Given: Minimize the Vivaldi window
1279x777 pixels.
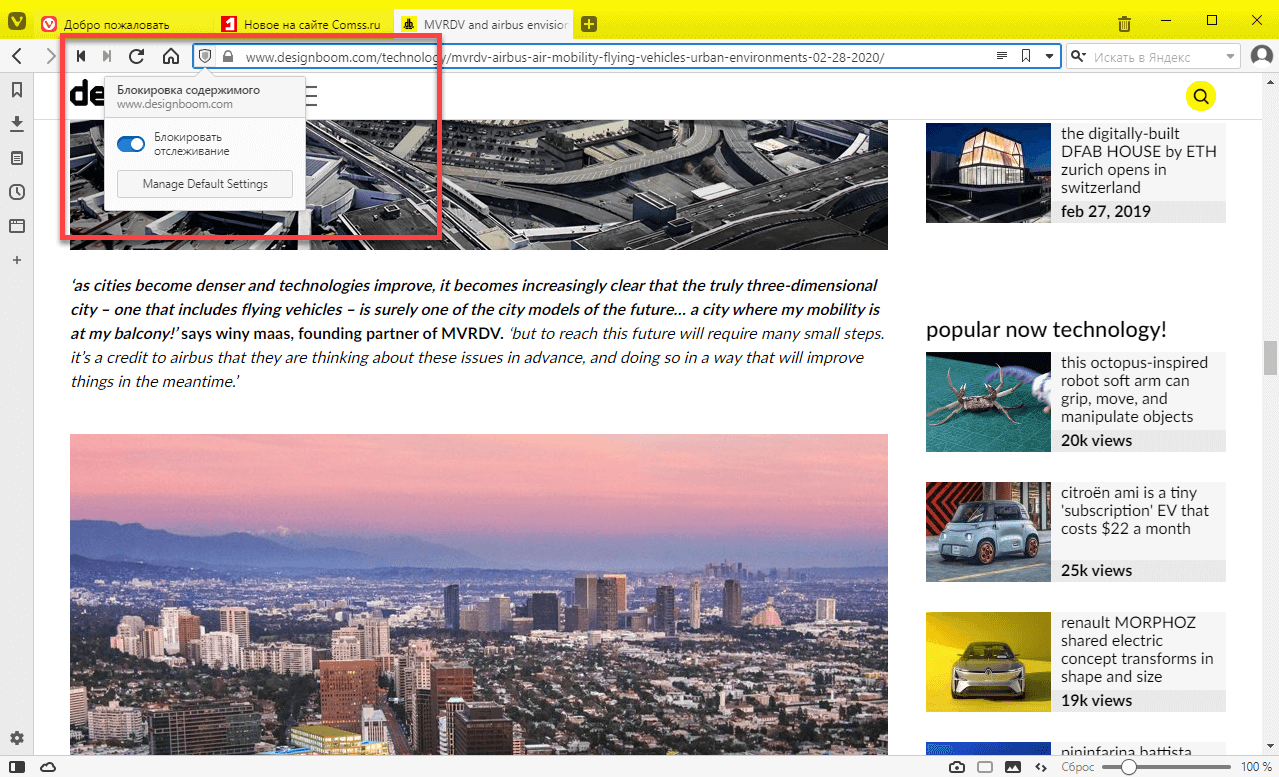Looking at the screenshot, I should tap(1166, 21).
